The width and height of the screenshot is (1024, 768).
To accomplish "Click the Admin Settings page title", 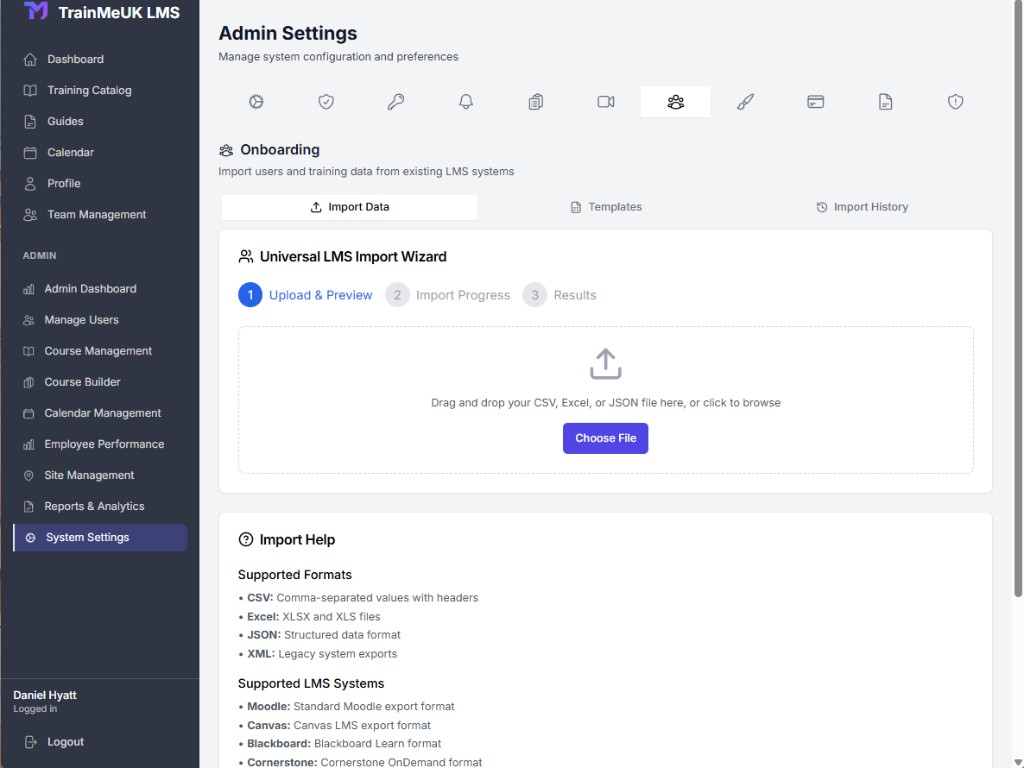I will 287,33.
